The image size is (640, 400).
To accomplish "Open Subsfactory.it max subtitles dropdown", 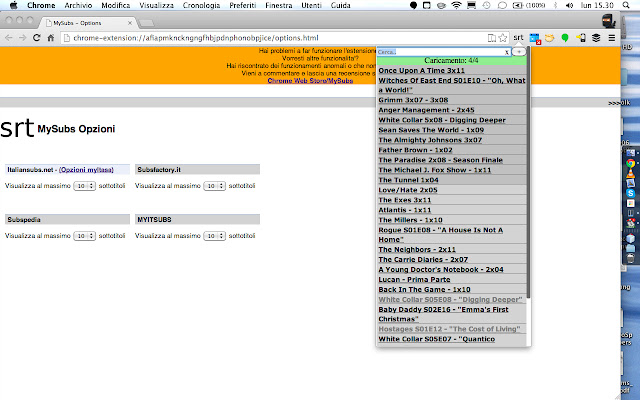I will 215,186.
